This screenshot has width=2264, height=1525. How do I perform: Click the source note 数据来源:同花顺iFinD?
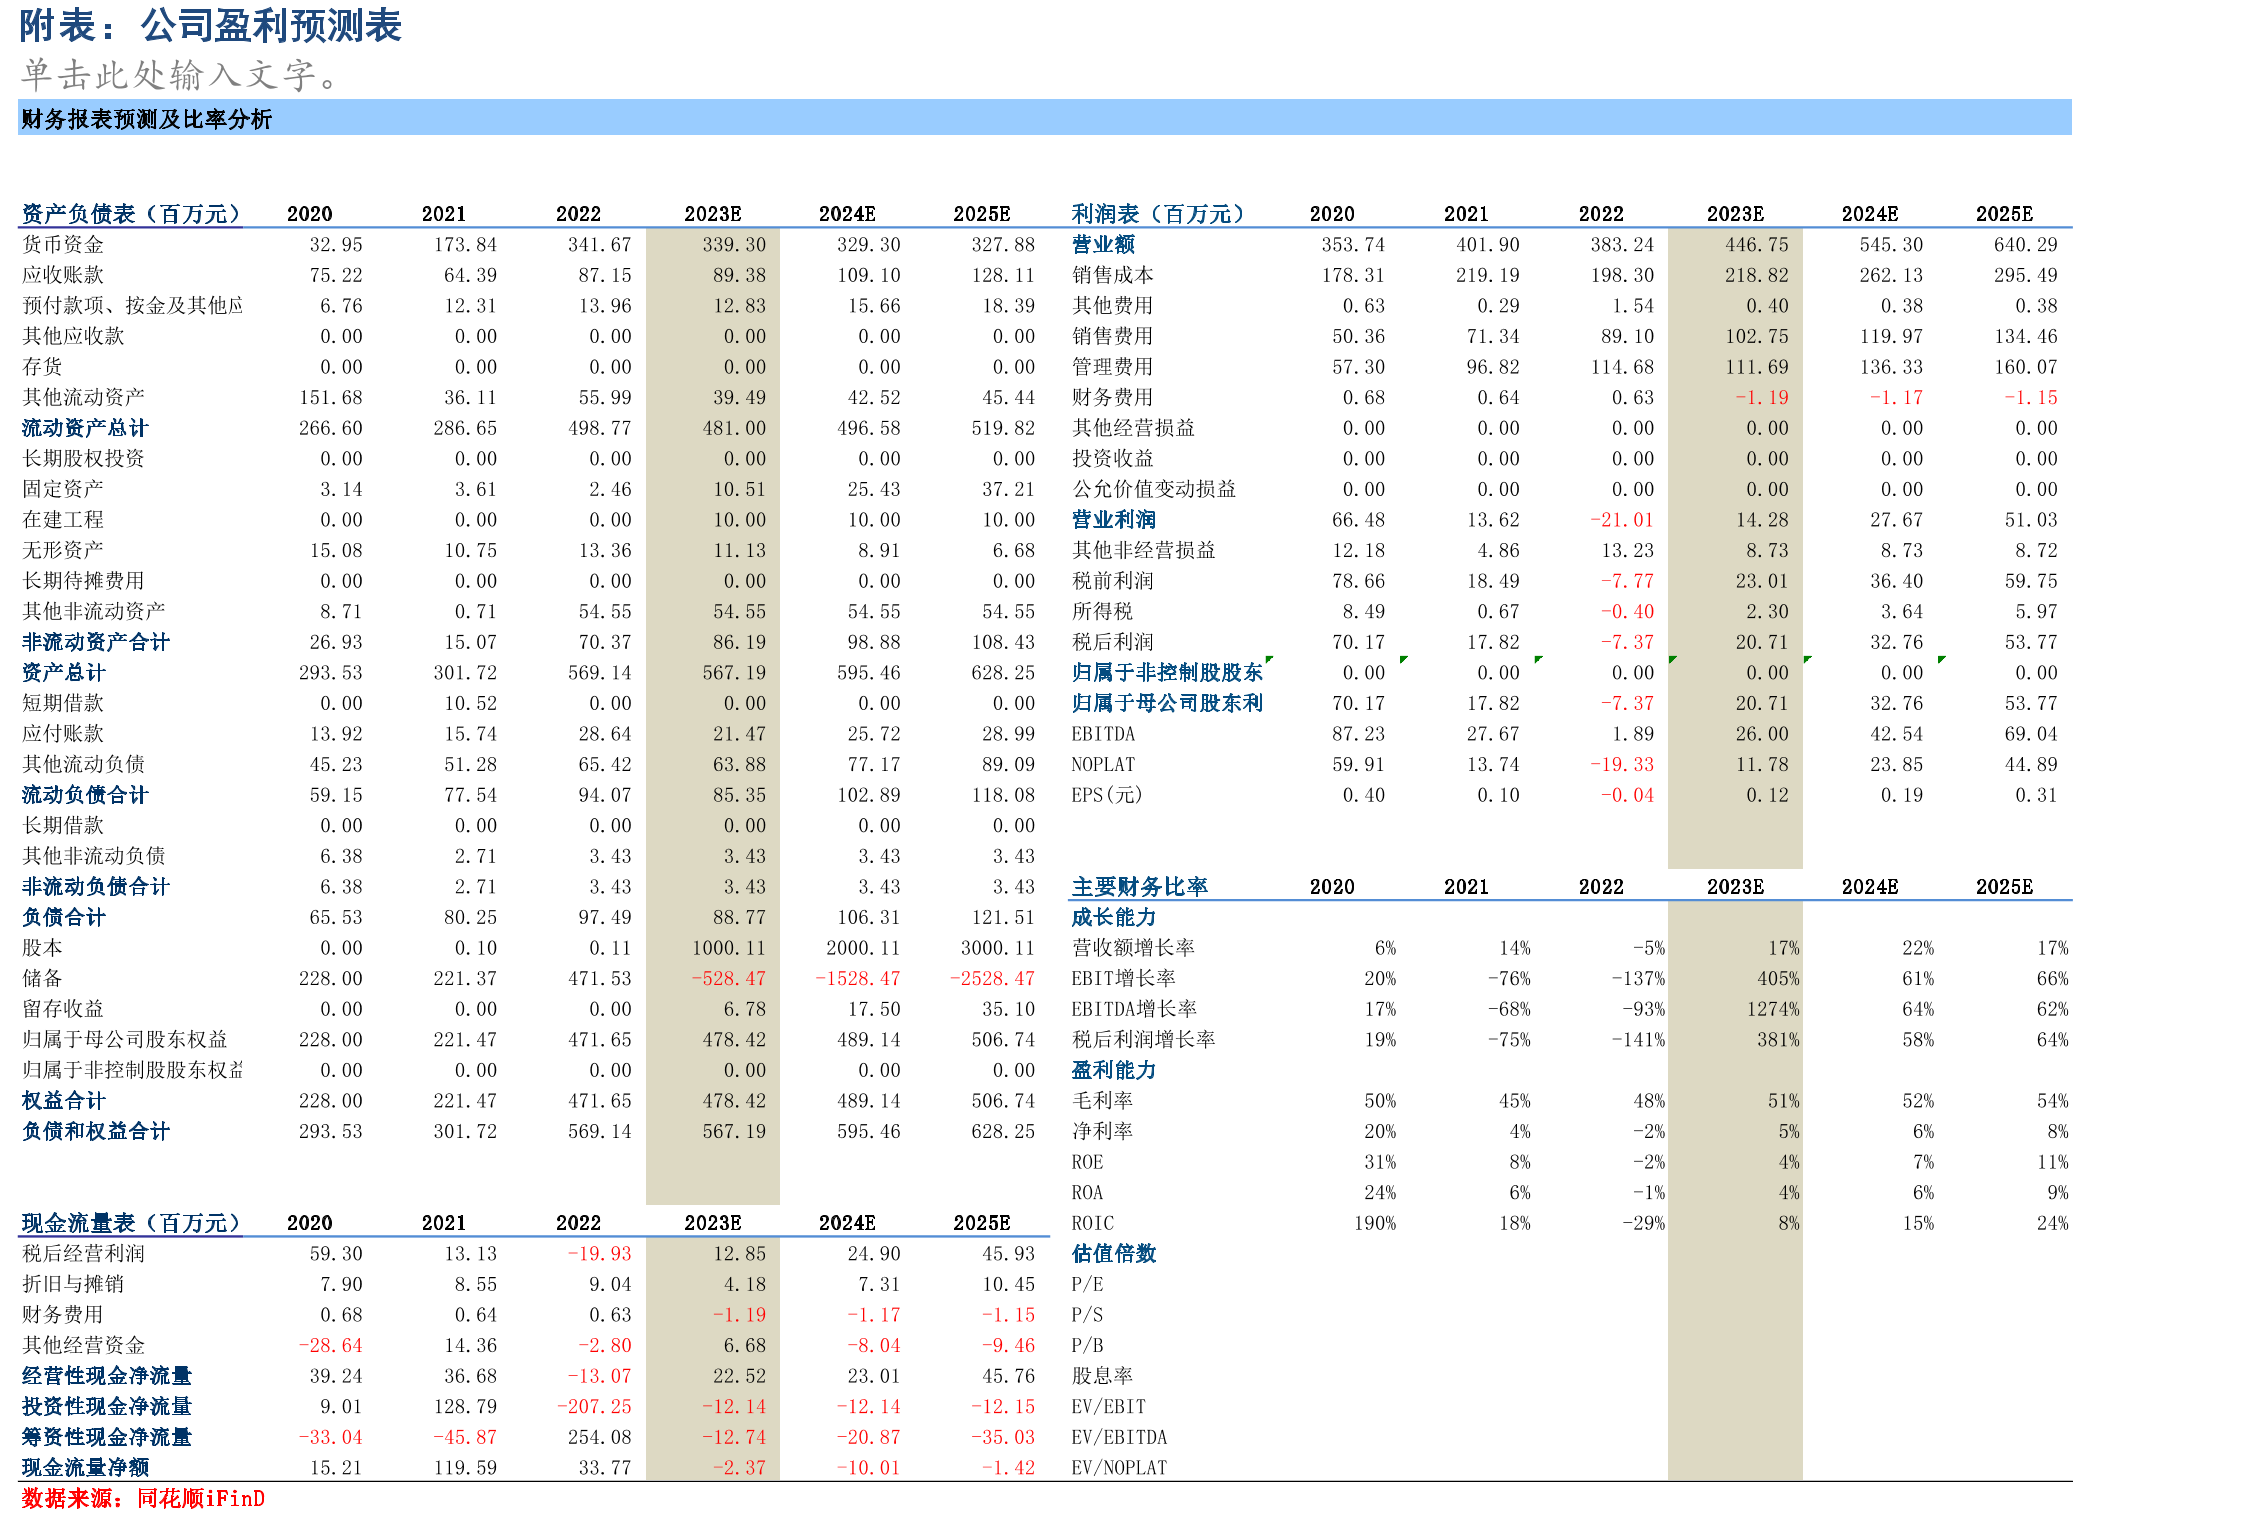point(143,1498)
